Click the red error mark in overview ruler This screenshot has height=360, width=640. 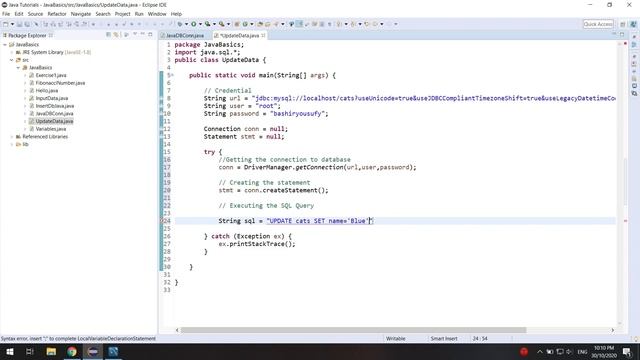tap(625, 221)
